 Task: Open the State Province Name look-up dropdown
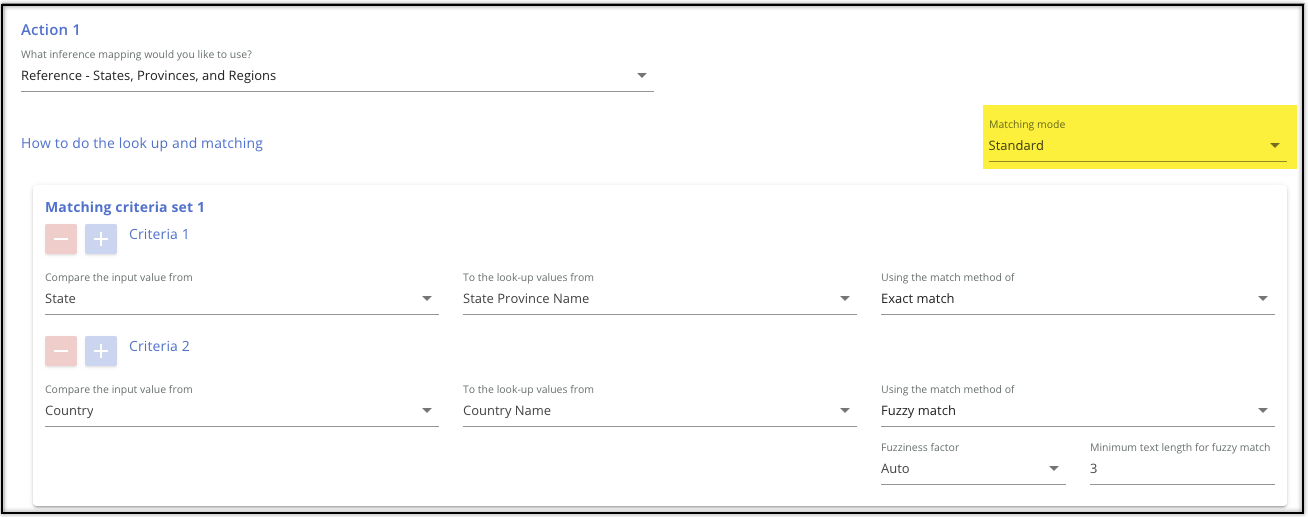pos(660,299)
